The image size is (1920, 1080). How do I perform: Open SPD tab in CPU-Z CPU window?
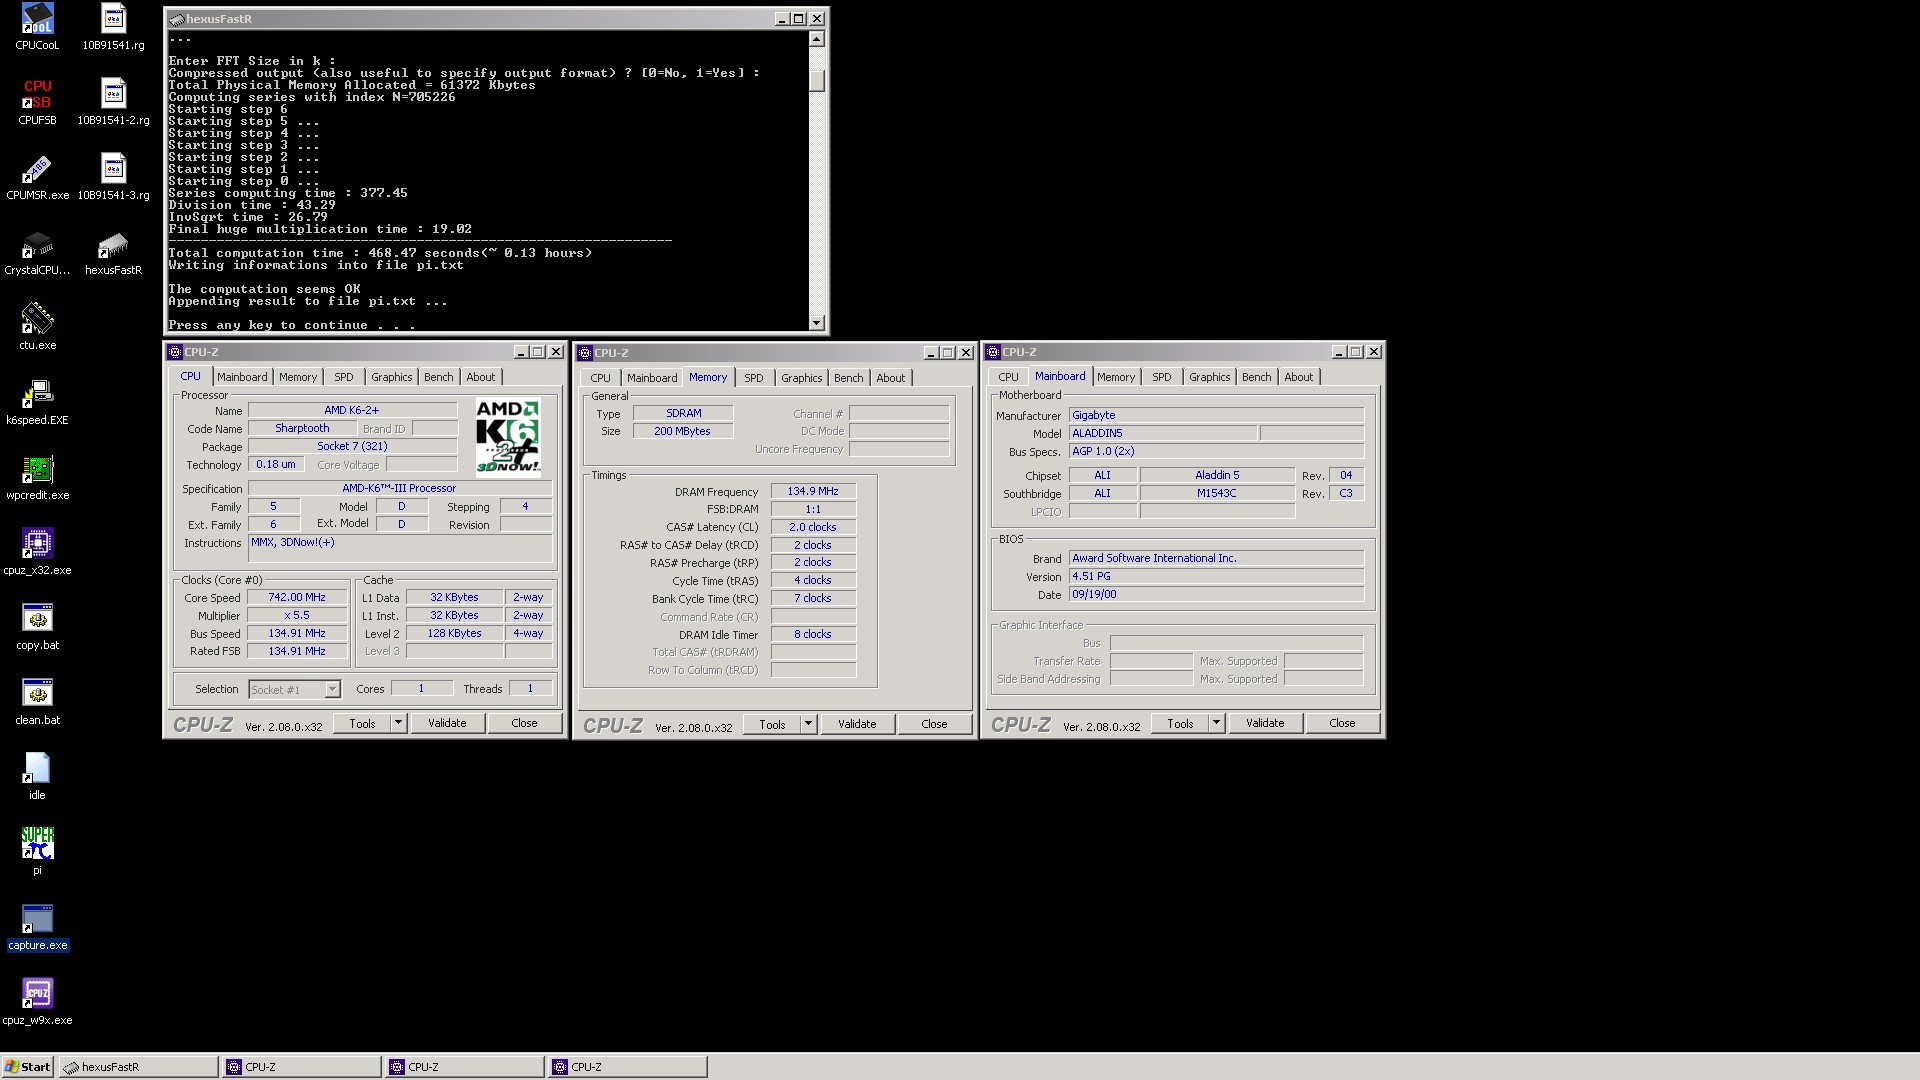click(344, 377)
